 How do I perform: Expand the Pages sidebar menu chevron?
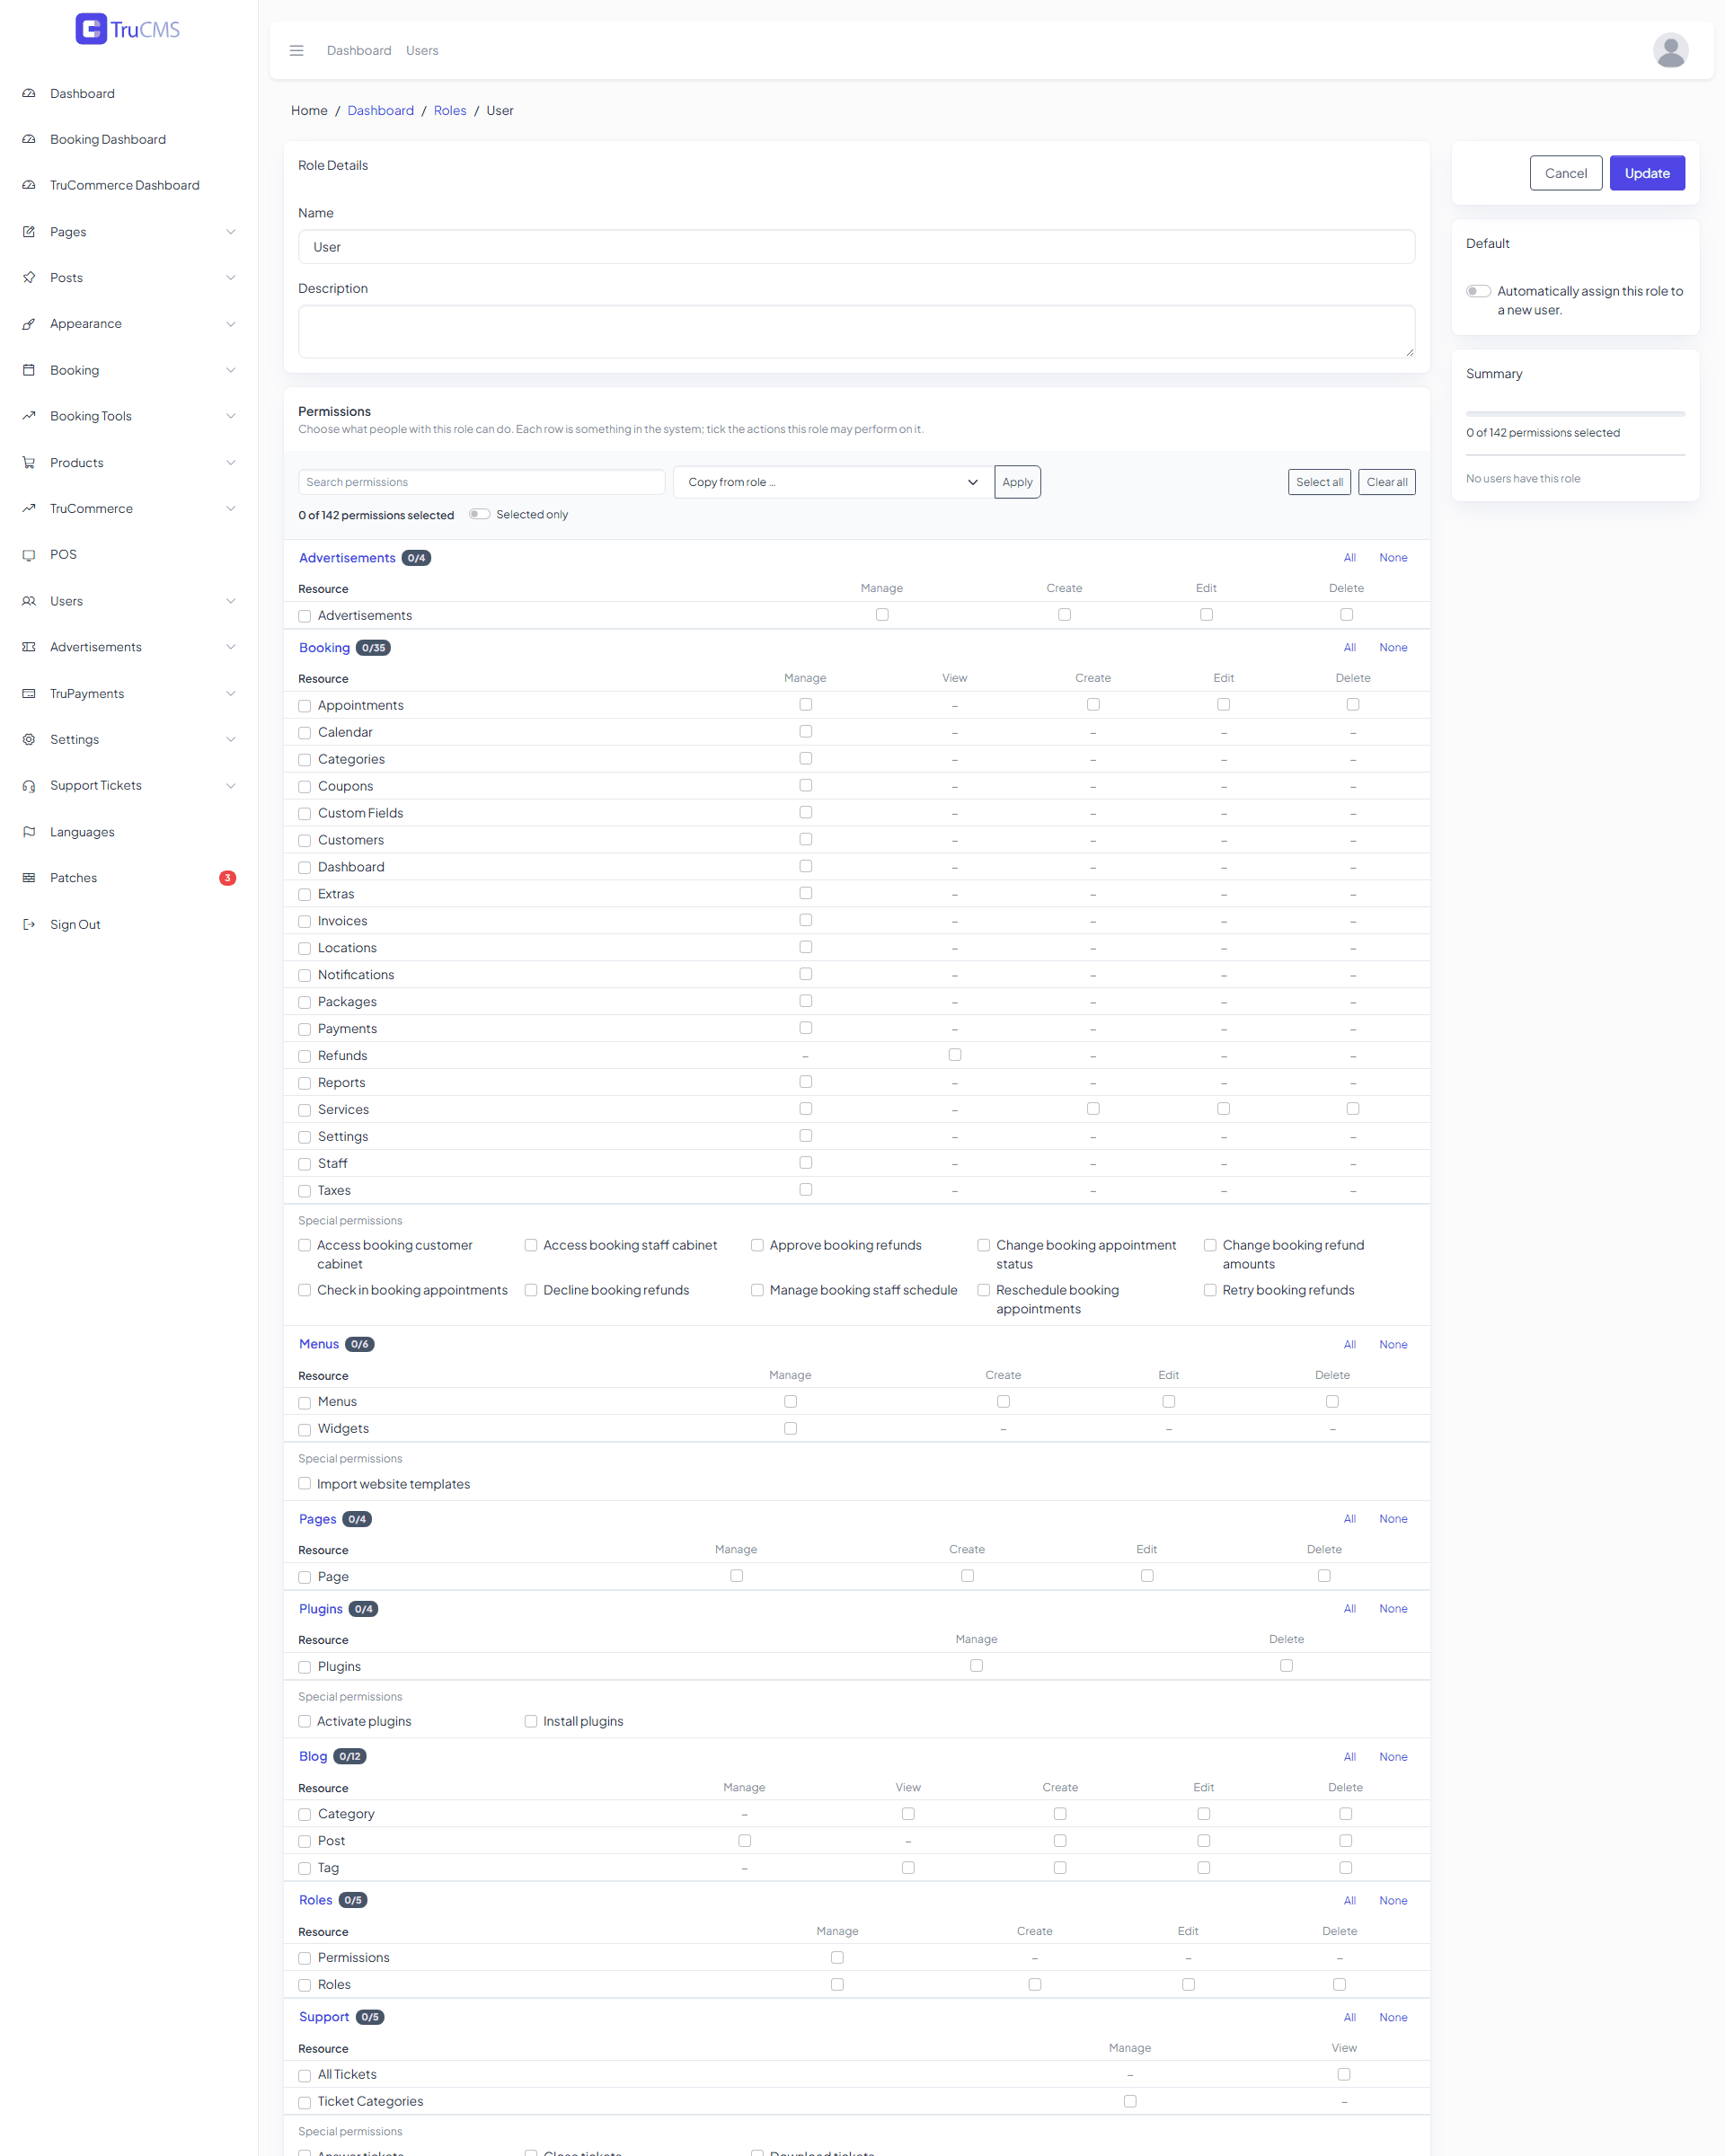[x=231, y=232]
